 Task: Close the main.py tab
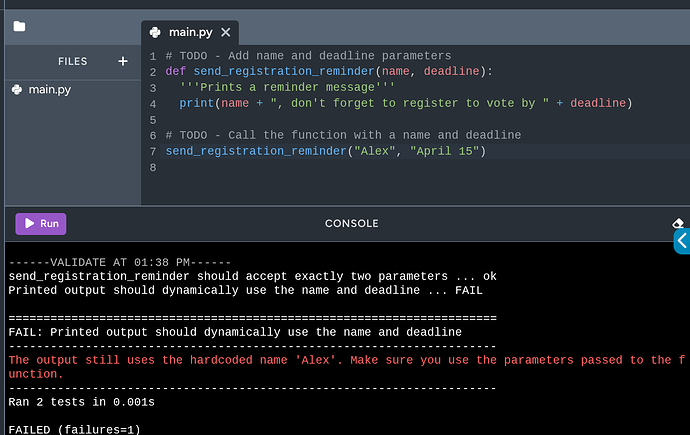[x=226, y=32]
